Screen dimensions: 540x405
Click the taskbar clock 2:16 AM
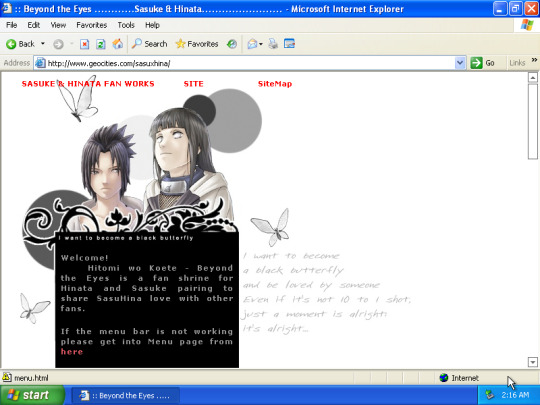pos(515,395)
